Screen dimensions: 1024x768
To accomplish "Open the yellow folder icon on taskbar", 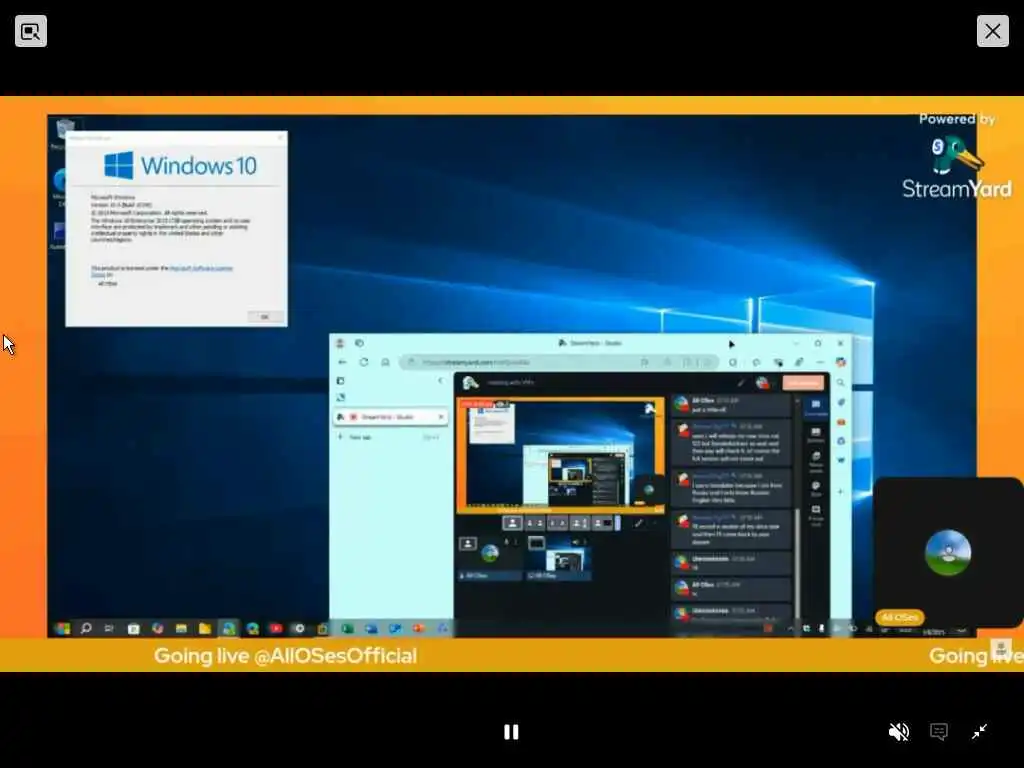I will tap(204, 628).
